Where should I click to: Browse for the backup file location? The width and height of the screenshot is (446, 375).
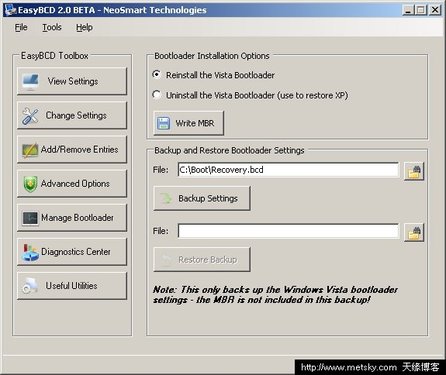(x=414, y=171)
